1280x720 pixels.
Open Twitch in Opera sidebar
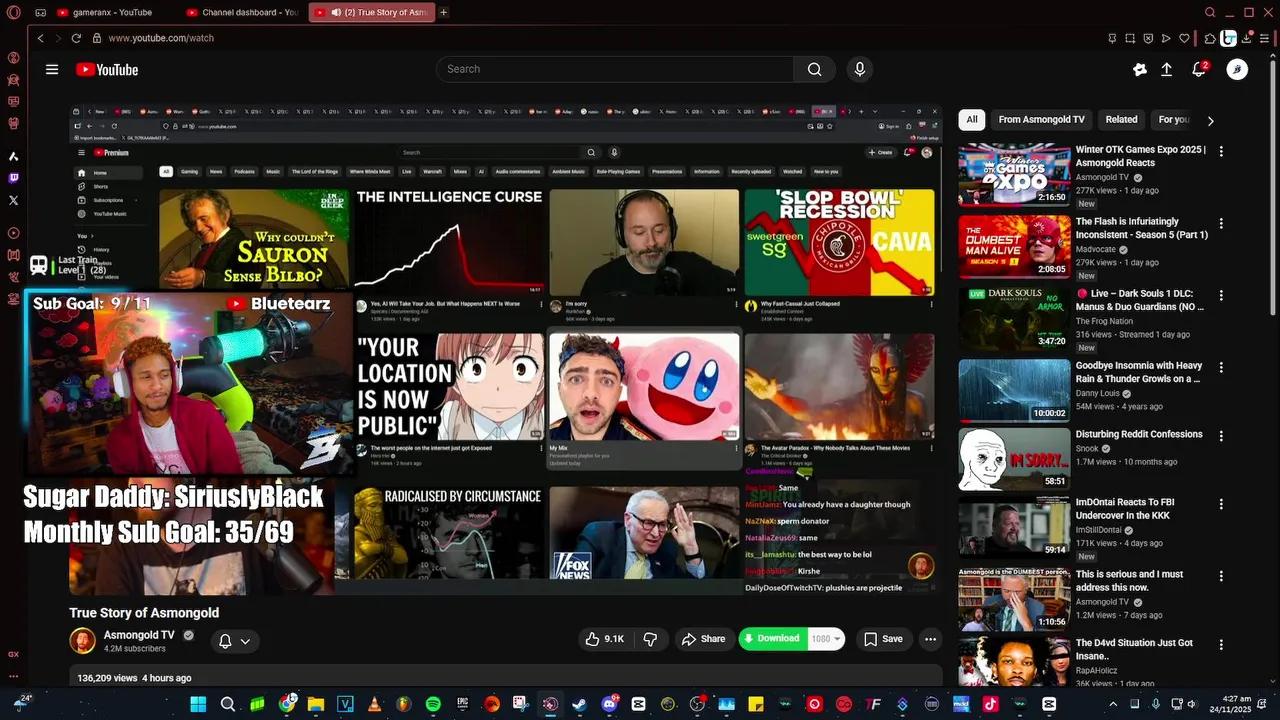point(13,178)
